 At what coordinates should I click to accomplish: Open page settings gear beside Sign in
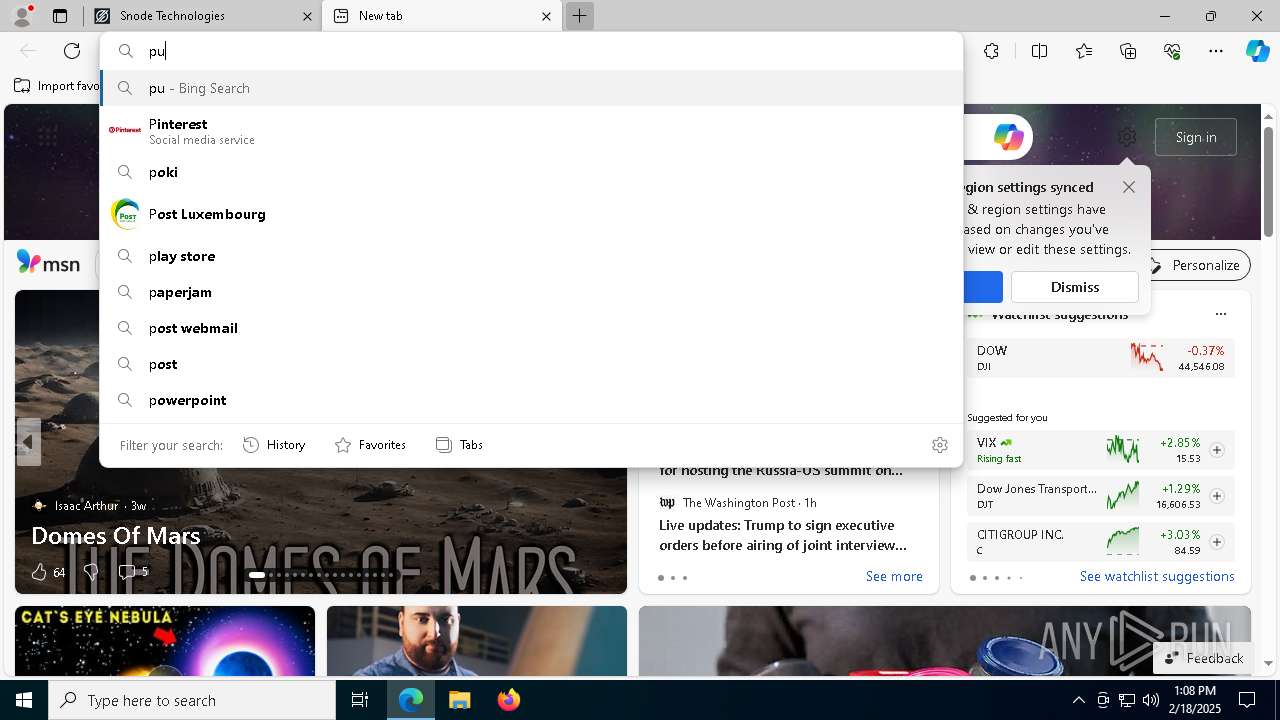click(1127, 137)
